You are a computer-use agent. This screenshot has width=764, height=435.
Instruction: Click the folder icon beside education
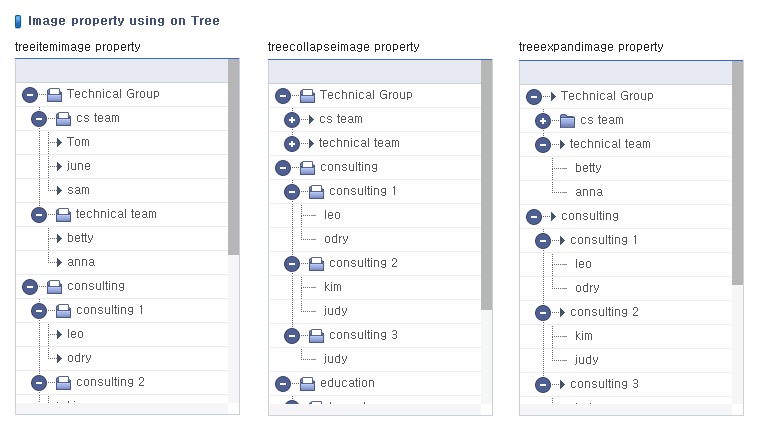[x=307, y=384]
